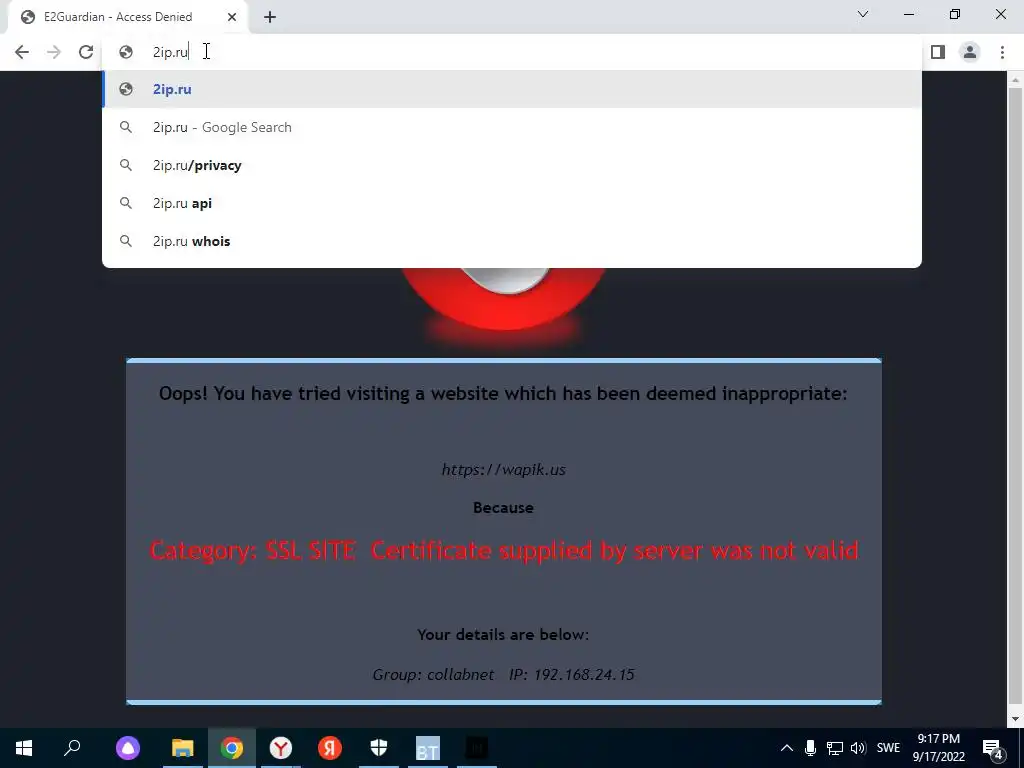Open Windows Security from the taskbar

coord(379,748)
